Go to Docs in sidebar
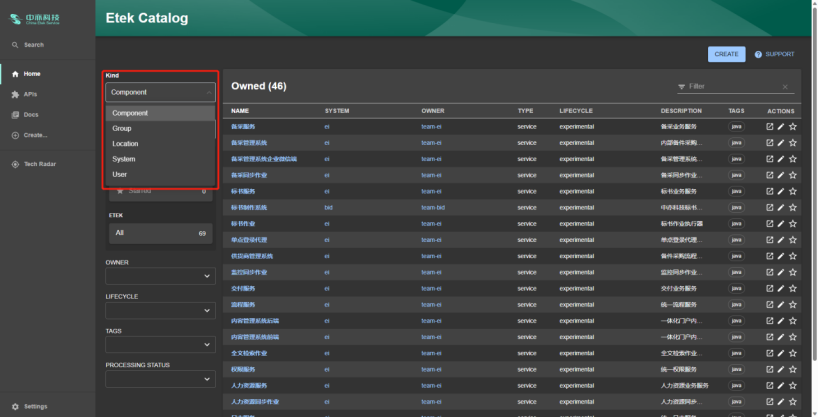 pos(30,114)
